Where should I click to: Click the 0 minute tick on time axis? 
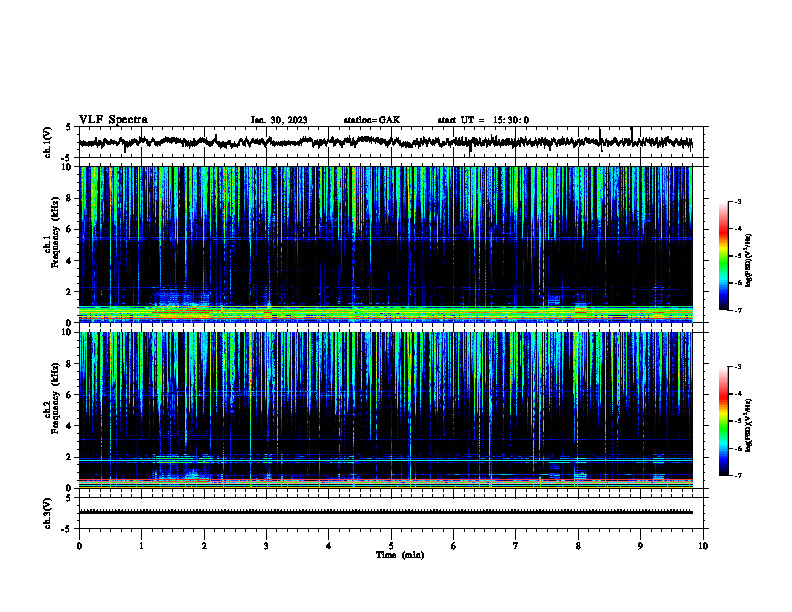(79, 546)
